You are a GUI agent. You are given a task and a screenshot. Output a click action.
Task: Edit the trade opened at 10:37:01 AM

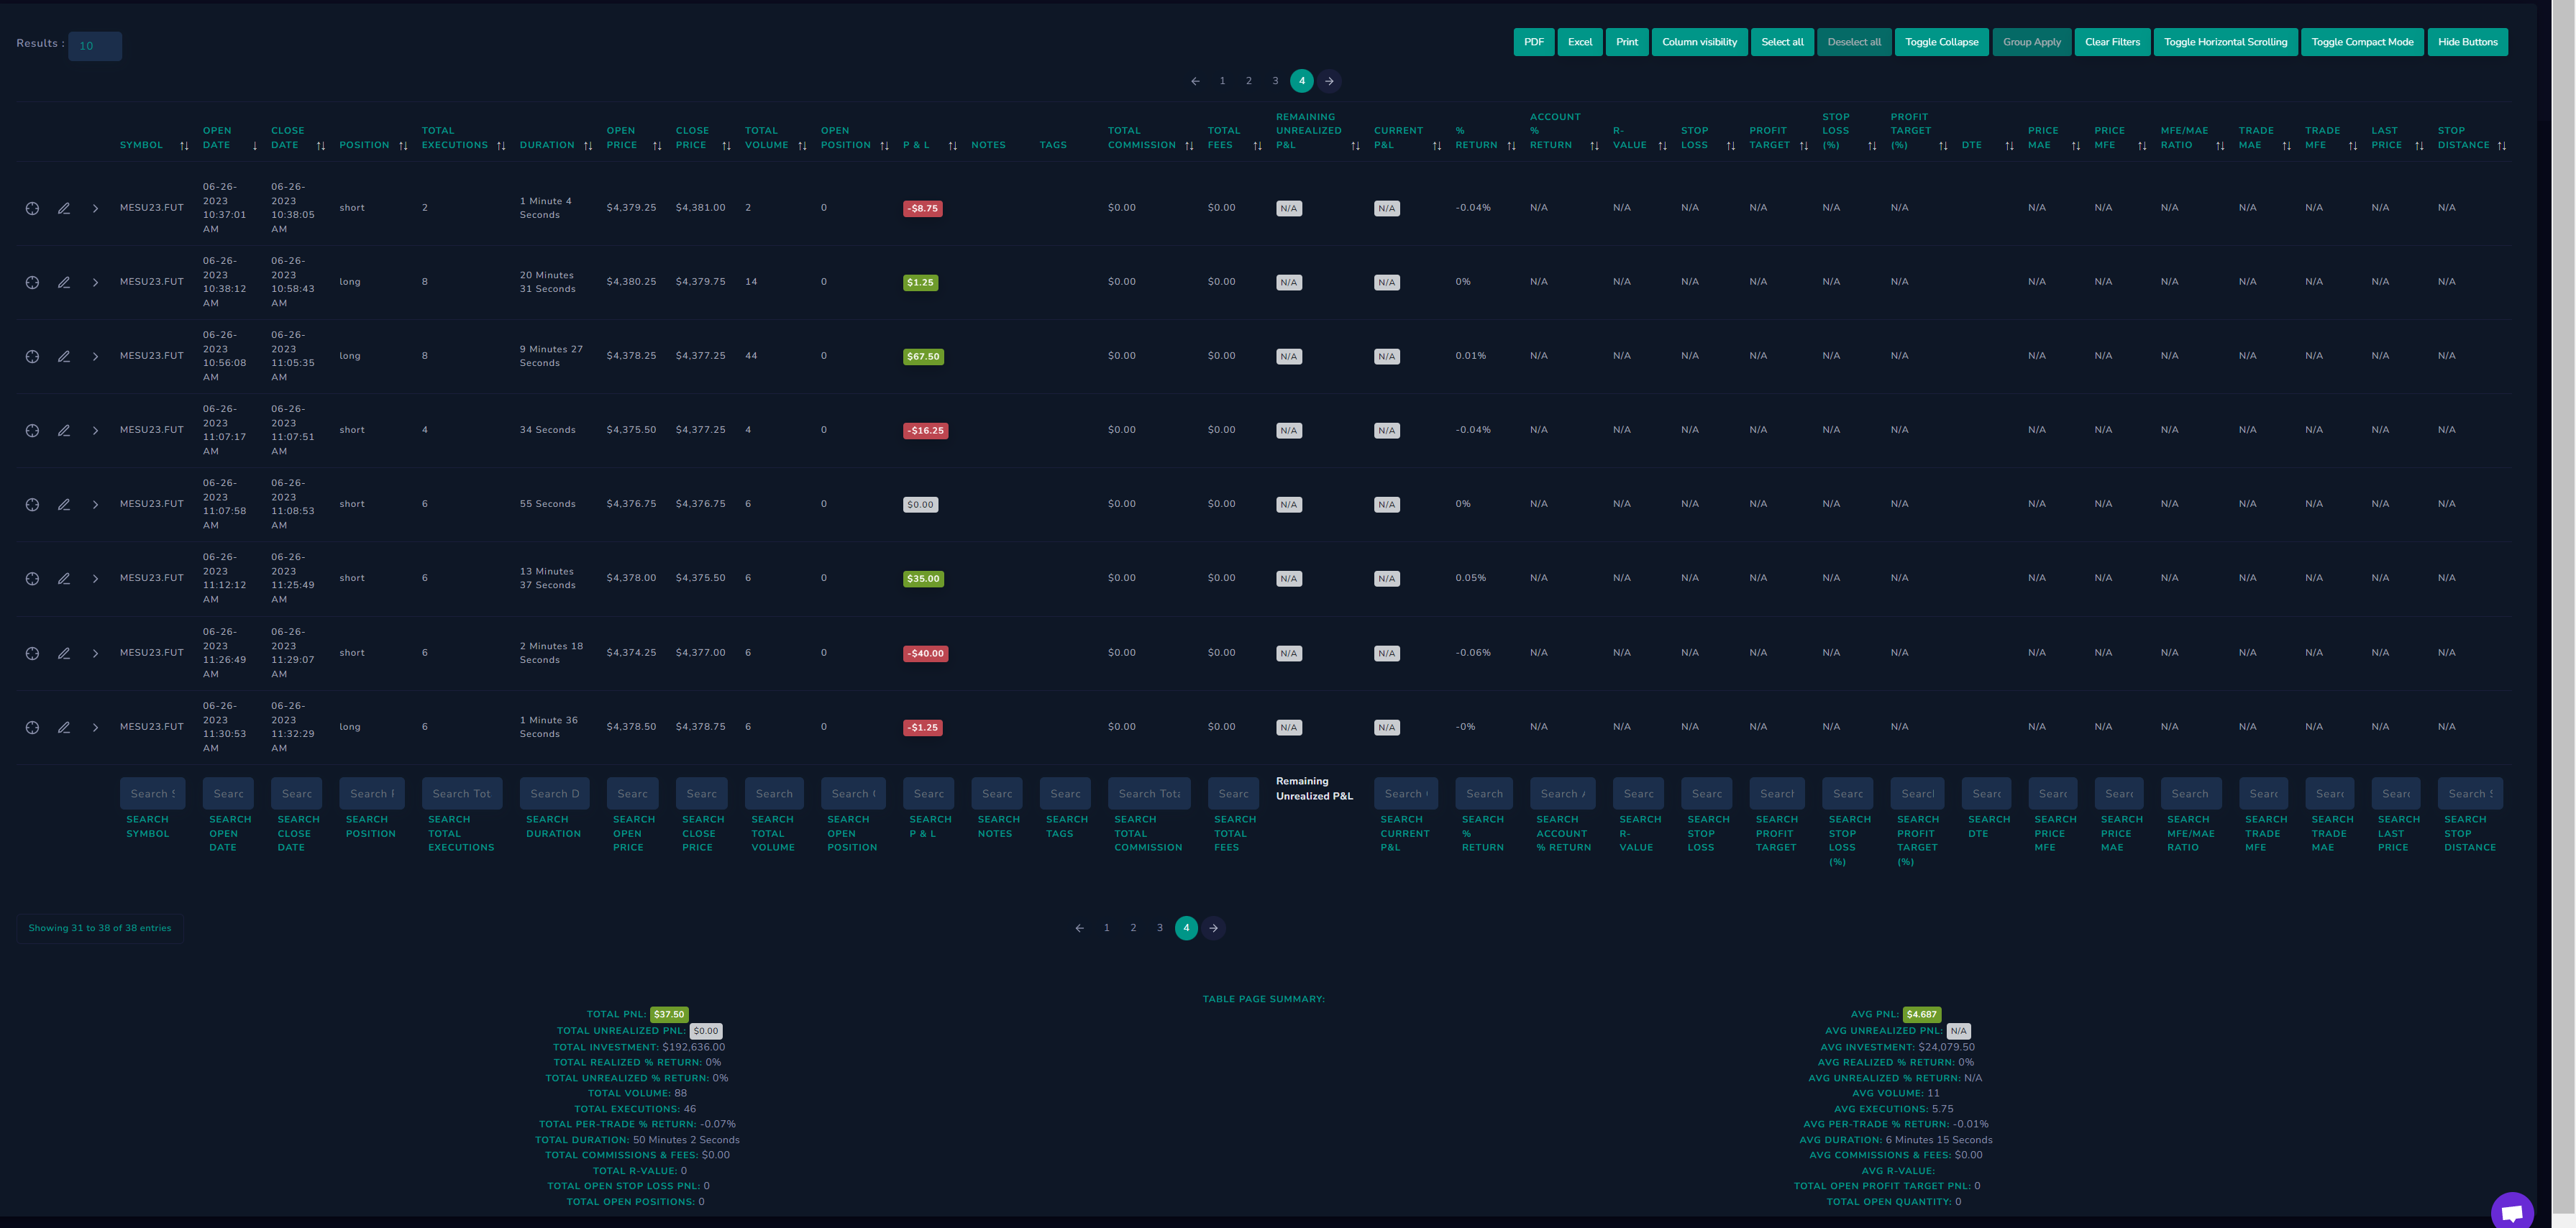(63, 208)
